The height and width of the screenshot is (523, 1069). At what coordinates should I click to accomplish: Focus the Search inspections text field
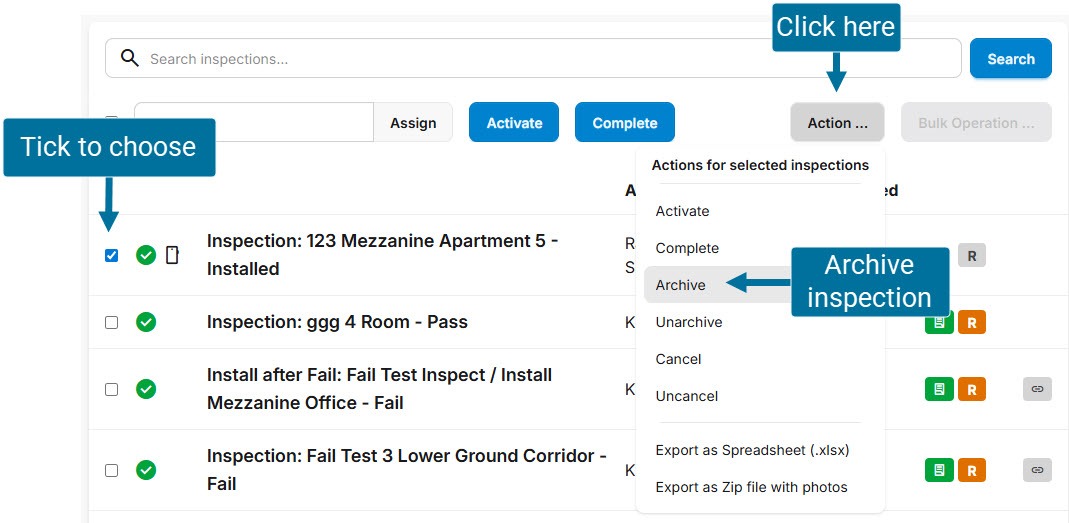click(x=550, y=59)
